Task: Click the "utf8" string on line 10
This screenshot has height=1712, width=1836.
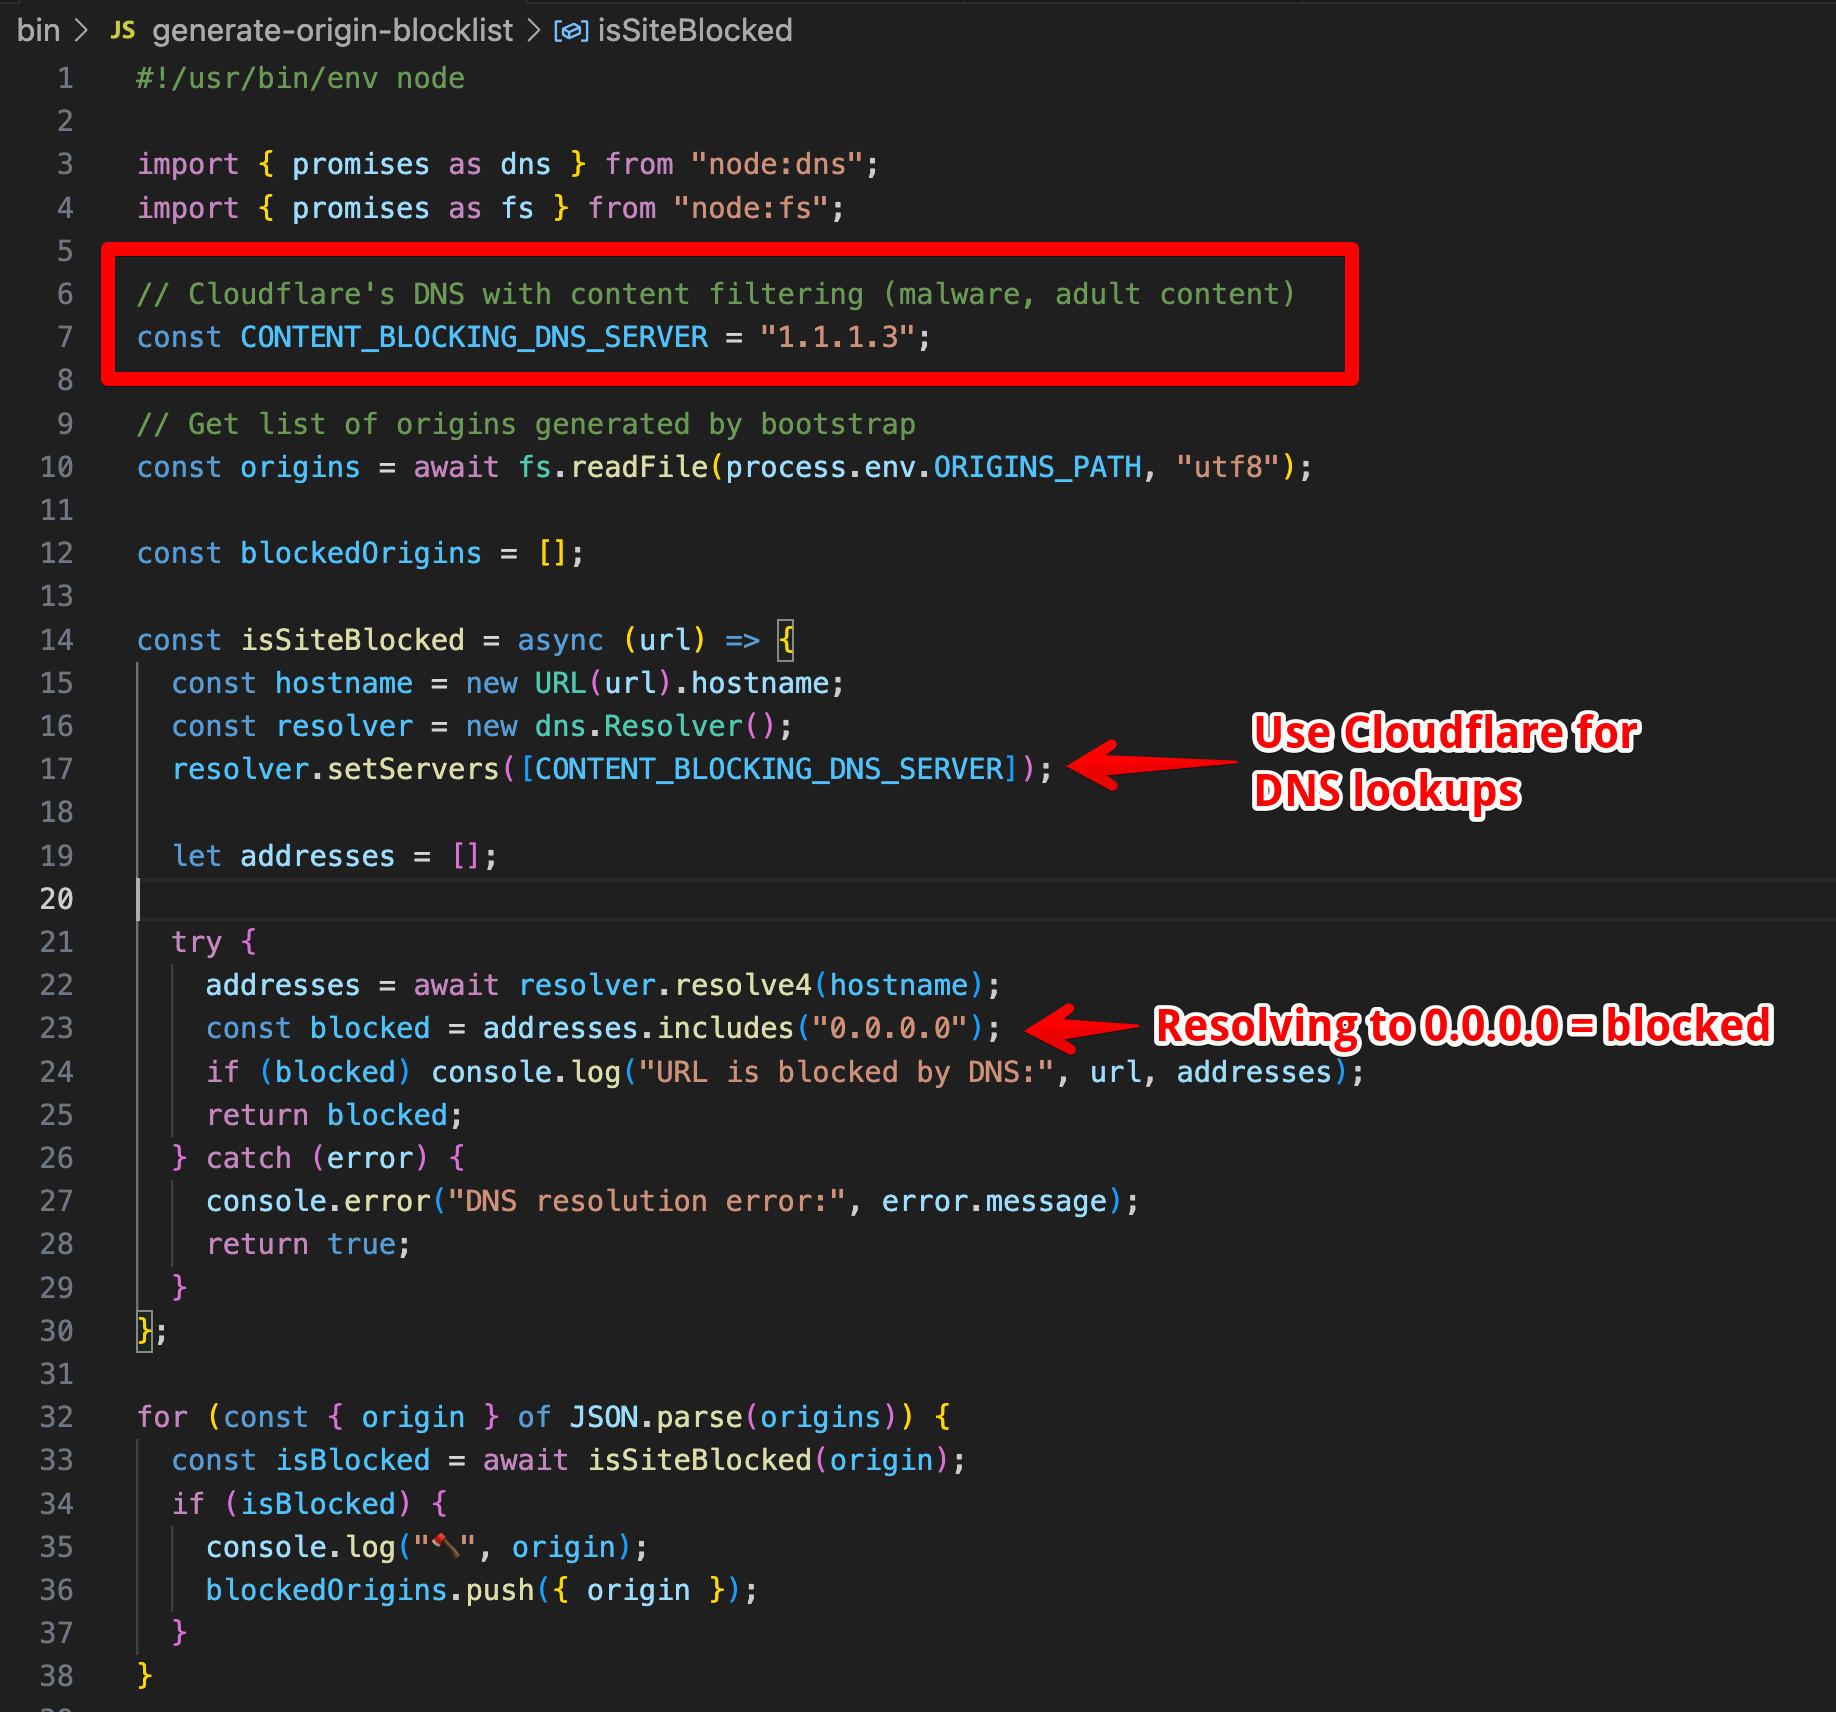Action: (1229, 467)
